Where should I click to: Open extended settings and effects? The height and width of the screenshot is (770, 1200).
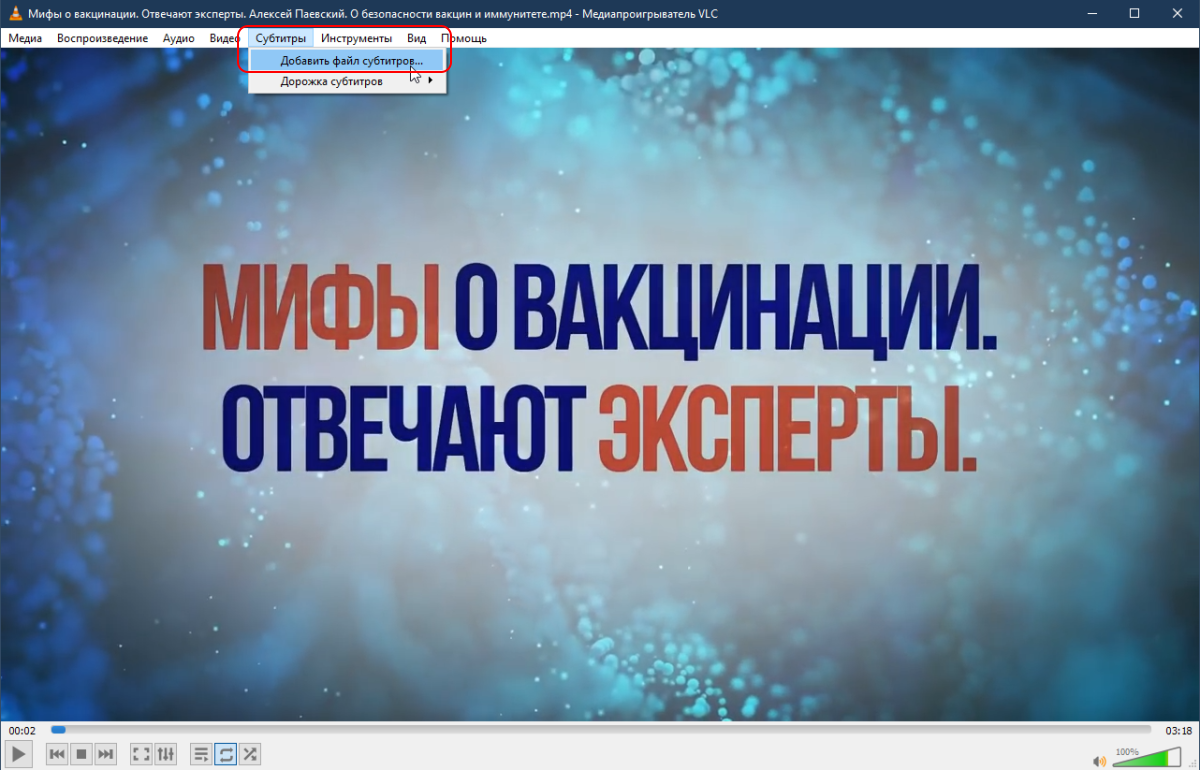tap(165, 753)
